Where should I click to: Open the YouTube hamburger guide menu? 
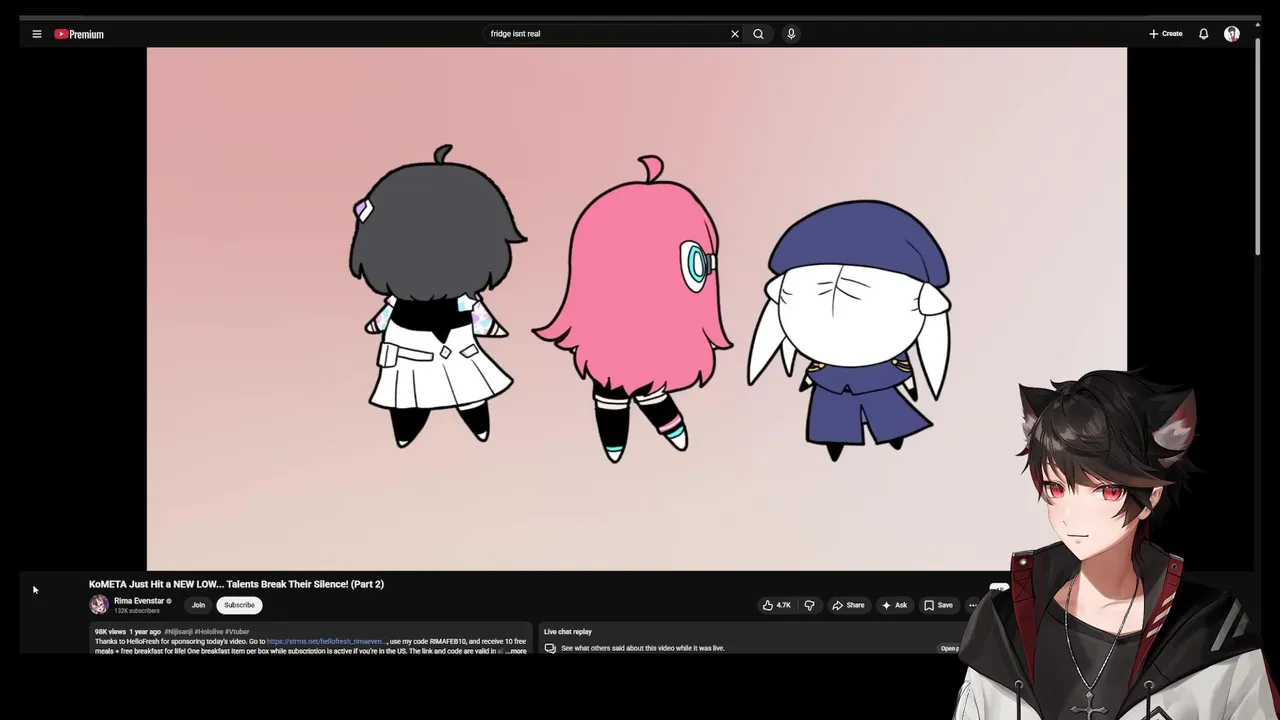click(37, 34)
